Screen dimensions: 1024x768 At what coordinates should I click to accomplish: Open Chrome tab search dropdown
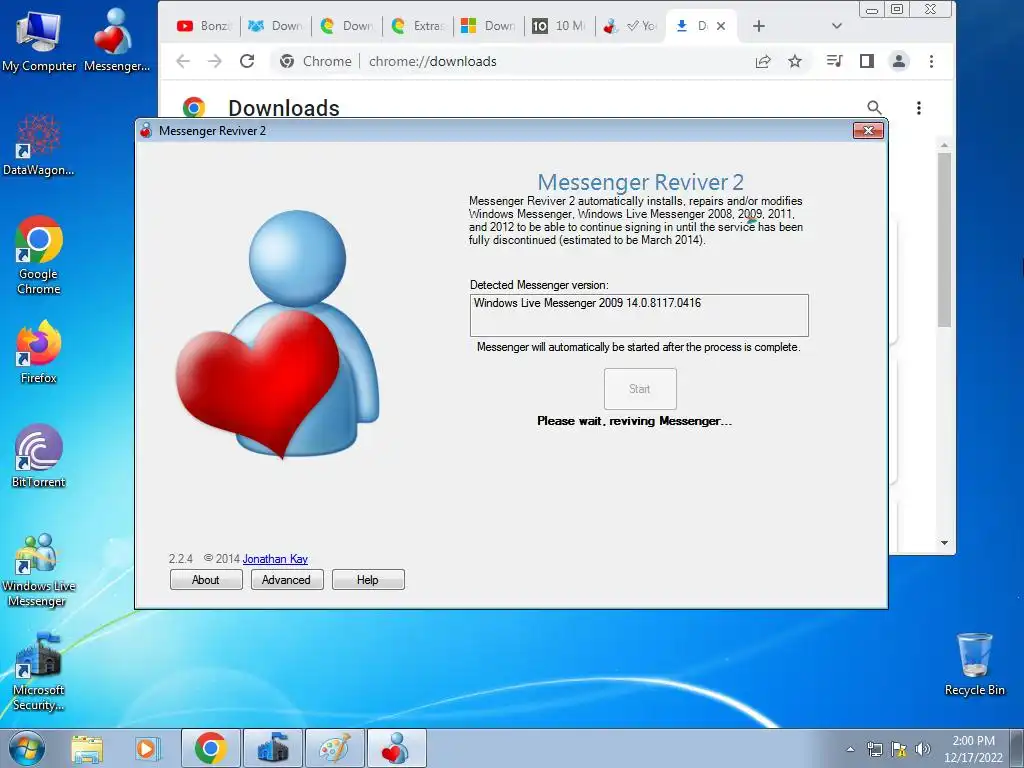837,26
